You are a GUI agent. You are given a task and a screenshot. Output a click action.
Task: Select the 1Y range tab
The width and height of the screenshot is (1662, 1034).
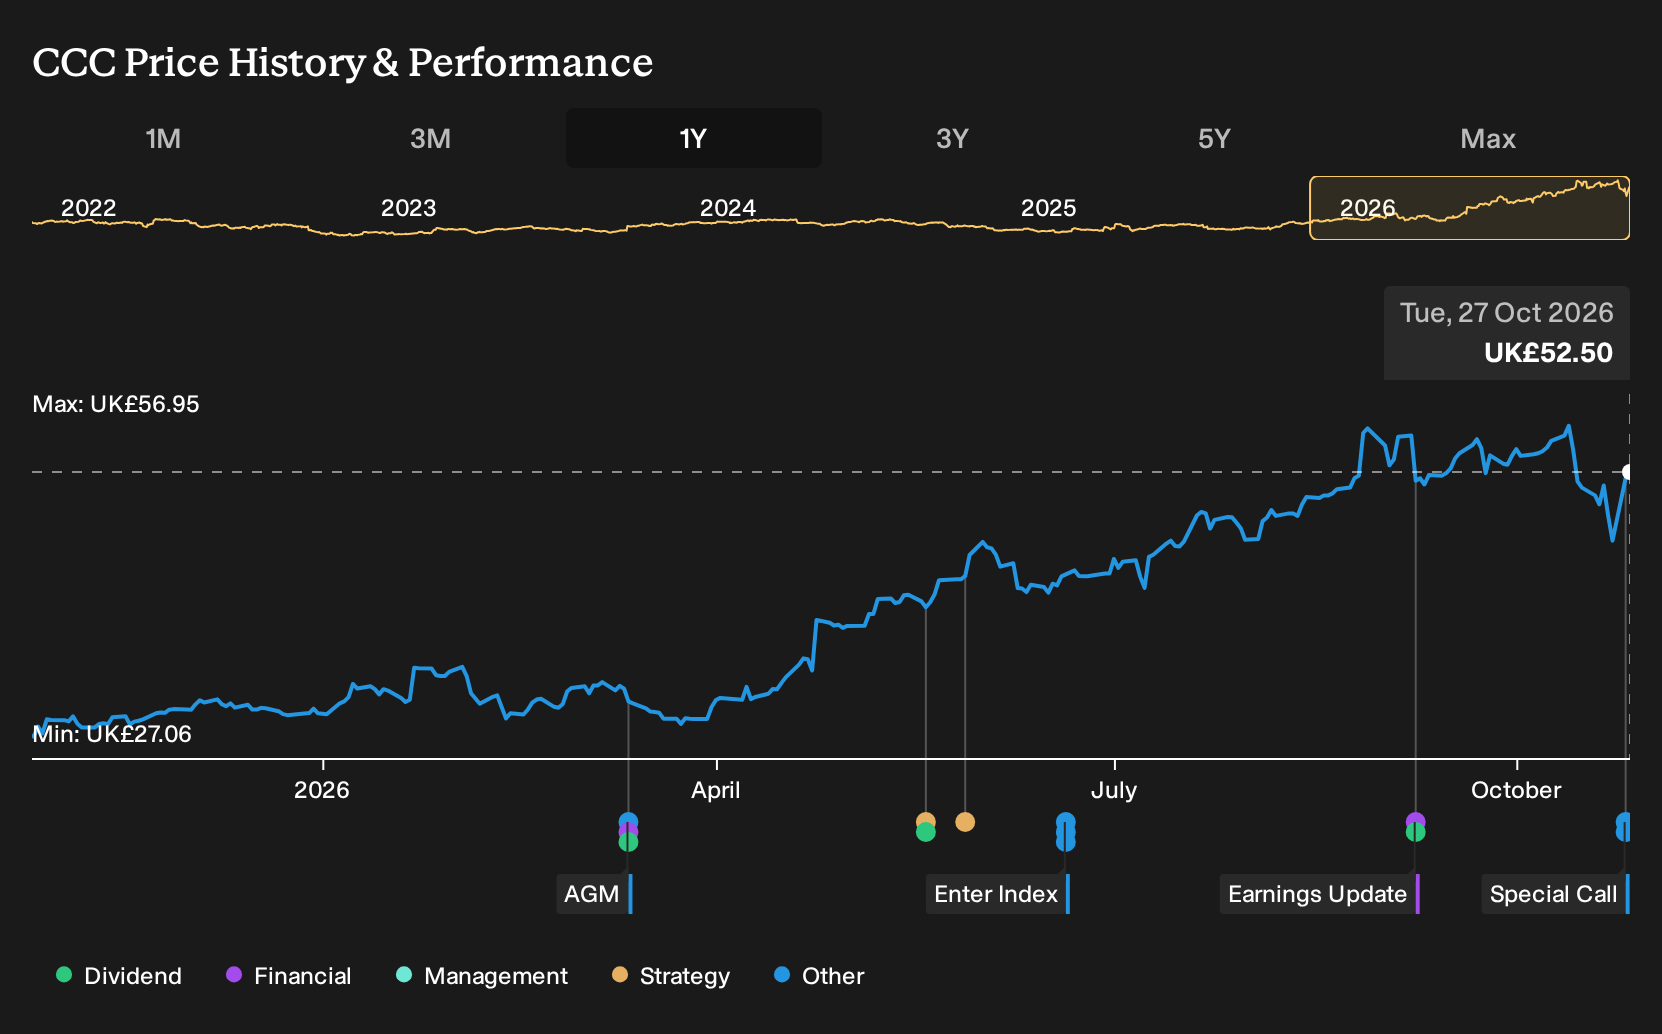click(694, 139)
